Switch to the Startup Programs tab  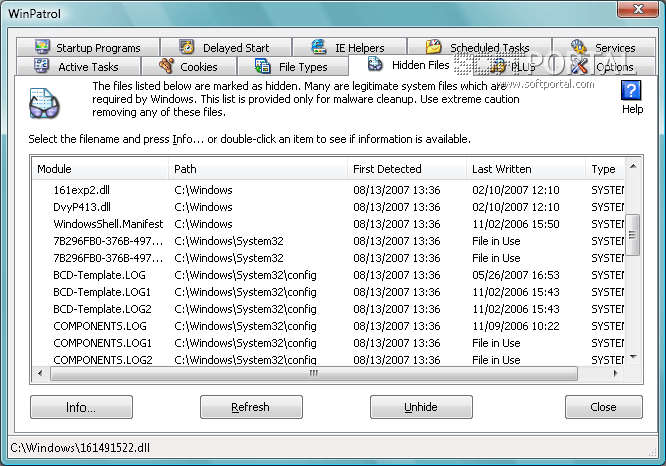[88, 47]
